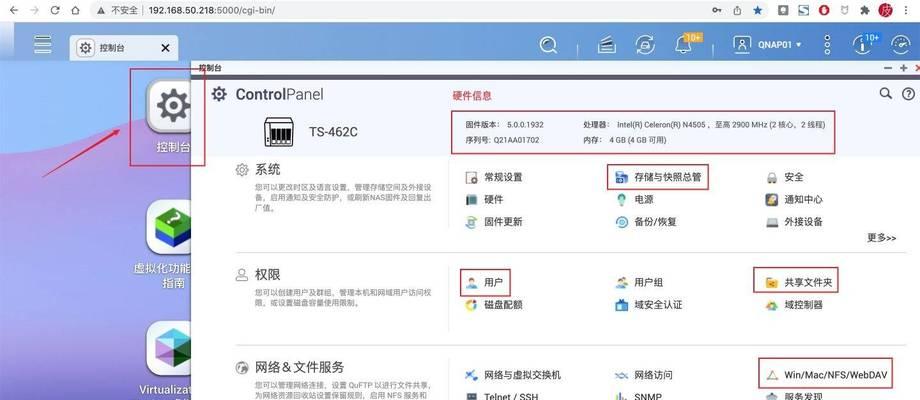920x400 pixels.
Task: Maximize the 控制台 window with plus button
Action: coord(903,68)
